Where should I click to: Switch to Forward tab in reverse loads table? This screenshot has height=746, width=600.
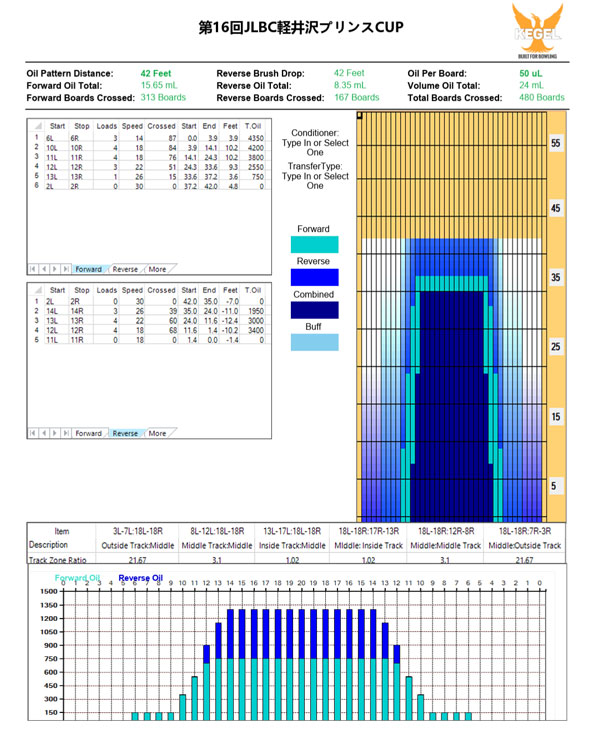click(x=88, y=433)
